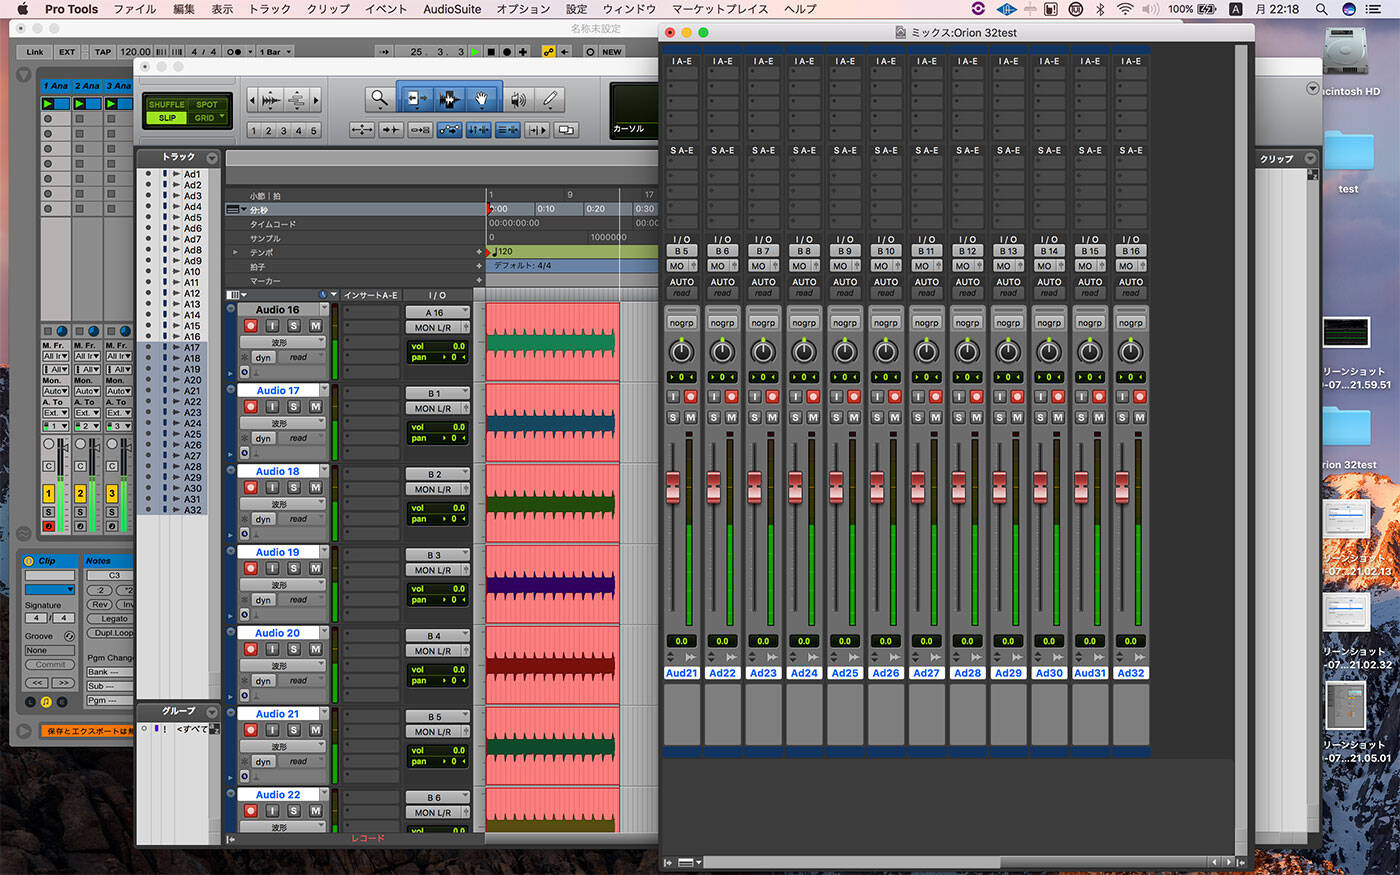Toggle Tab to Transients icon
The image size is (1400, 875).
pos(391,130)
